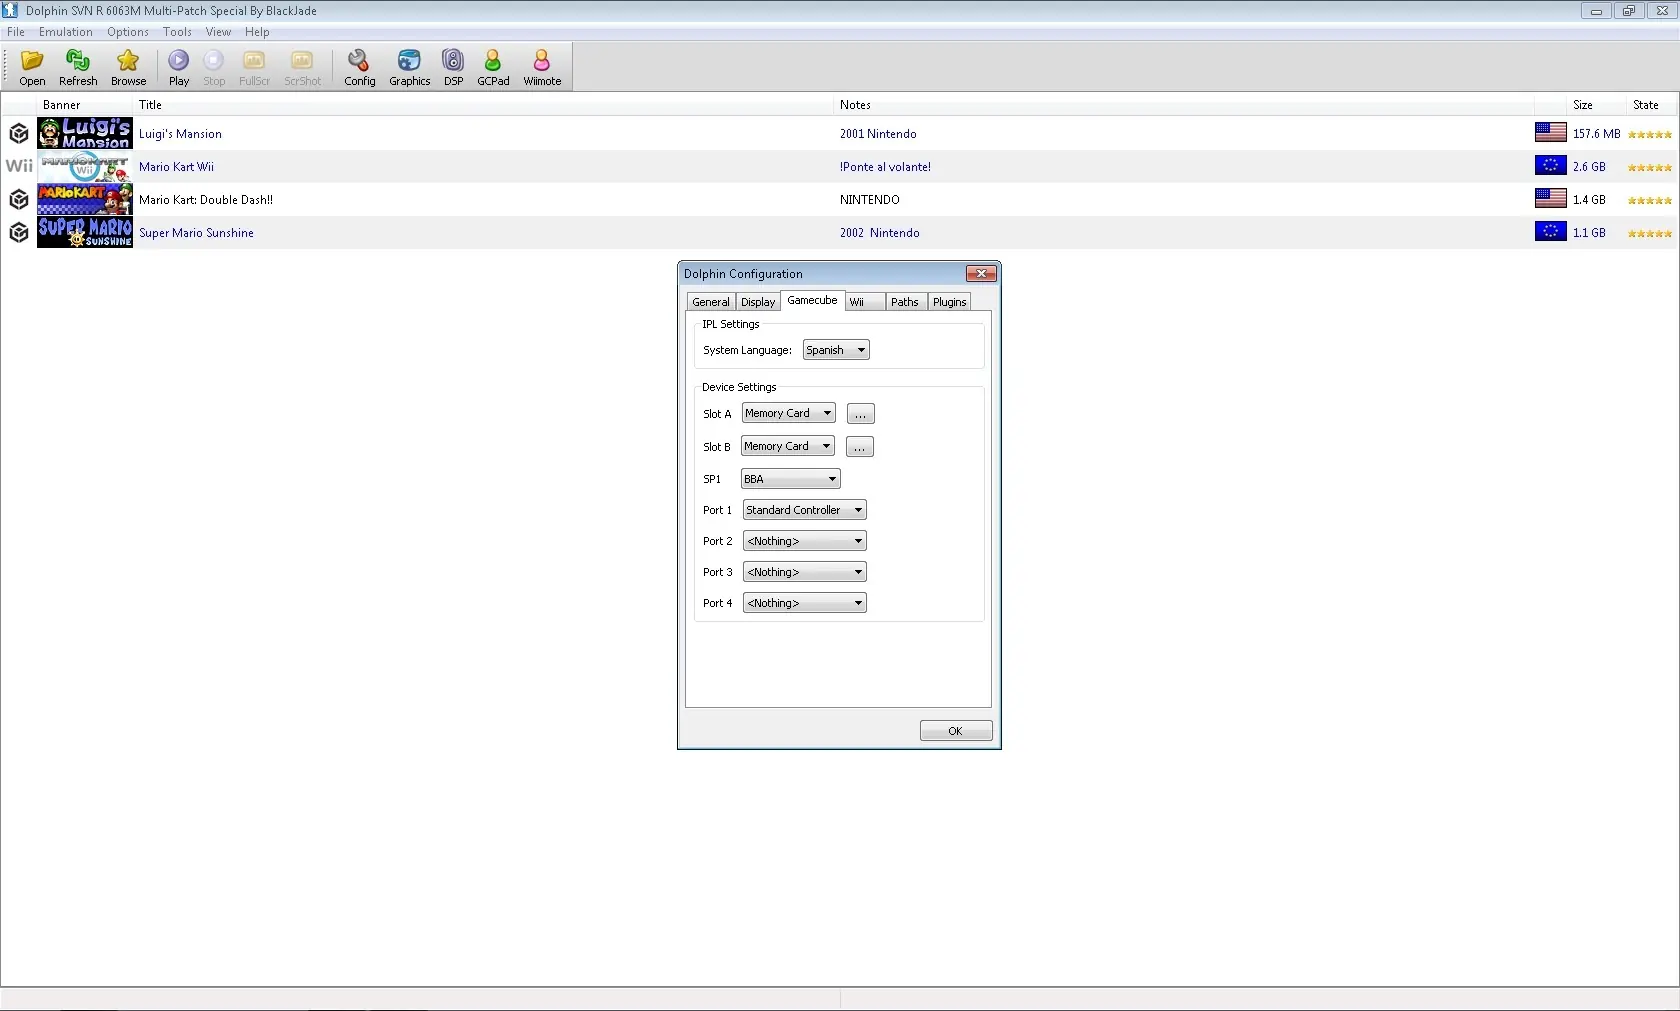Click the star rating for Luigi's Mansion
The height and width of the screenshot is (1011, 1680).
point(1650,134)
